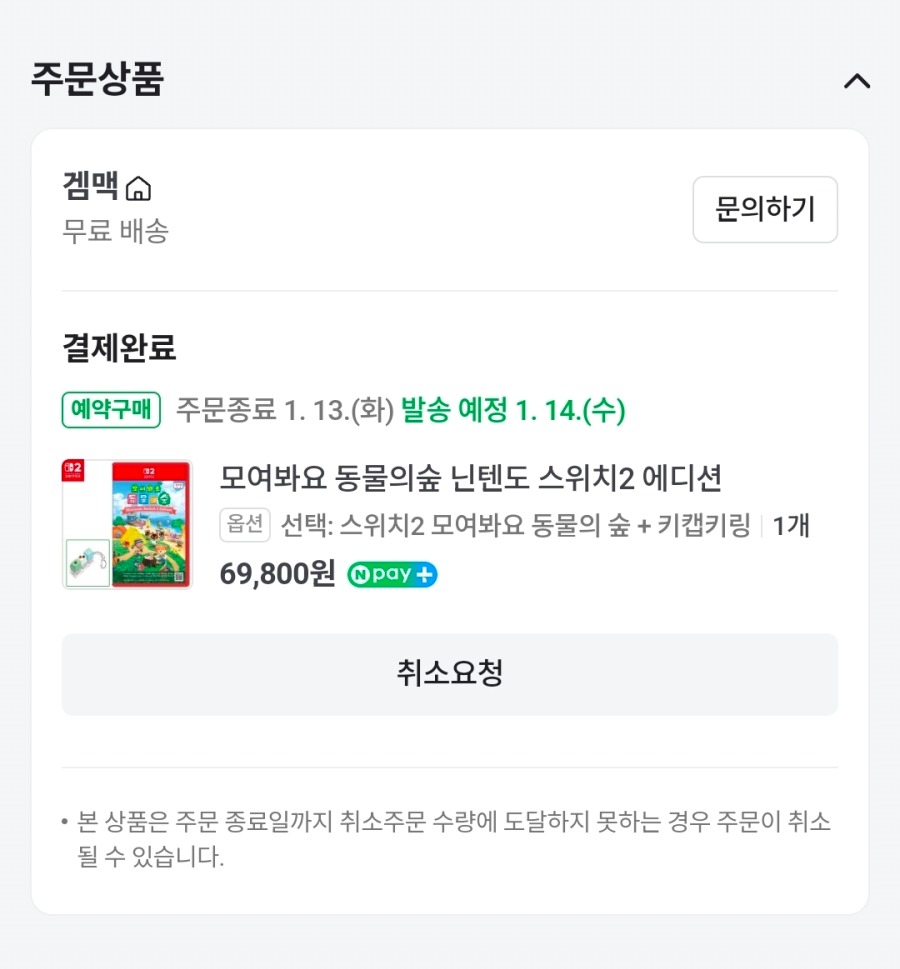This screenshot has height=969, width=900.
Task: Click the 옵션 label badge
Action: pos(245,526)
